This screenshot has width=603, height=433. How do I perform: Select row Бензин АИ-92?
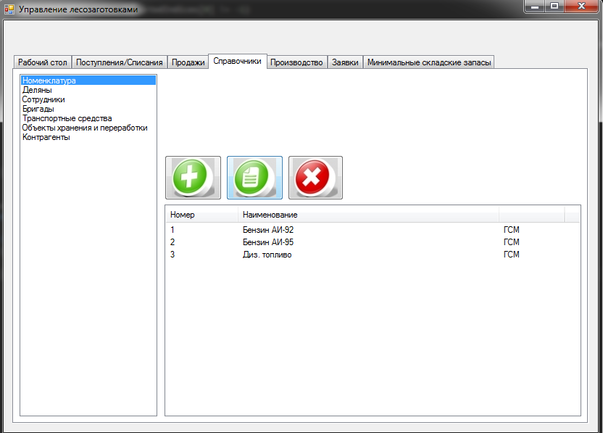pyautogui.click(x=373, y=230)
